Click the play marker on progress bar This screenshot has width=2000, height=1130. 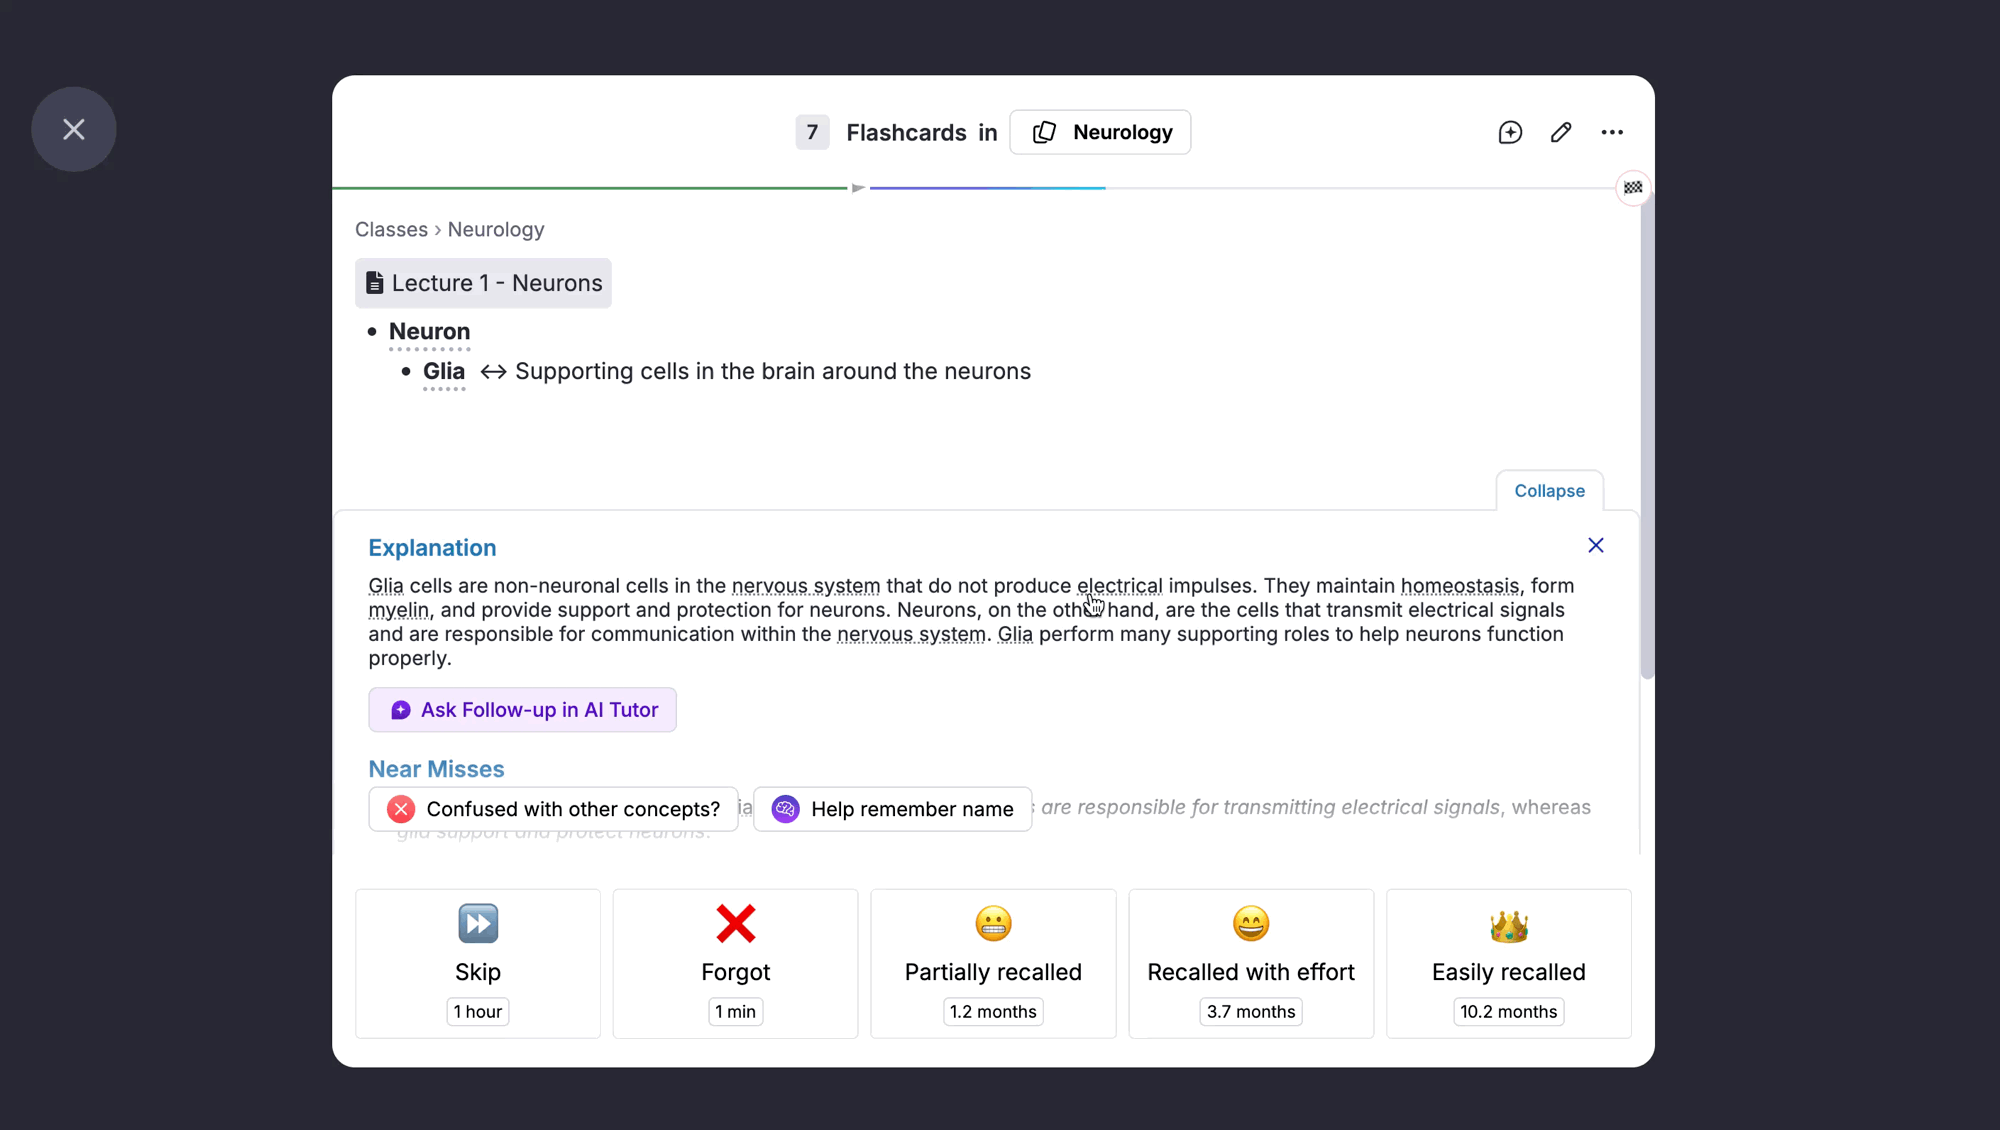(858, 188)
